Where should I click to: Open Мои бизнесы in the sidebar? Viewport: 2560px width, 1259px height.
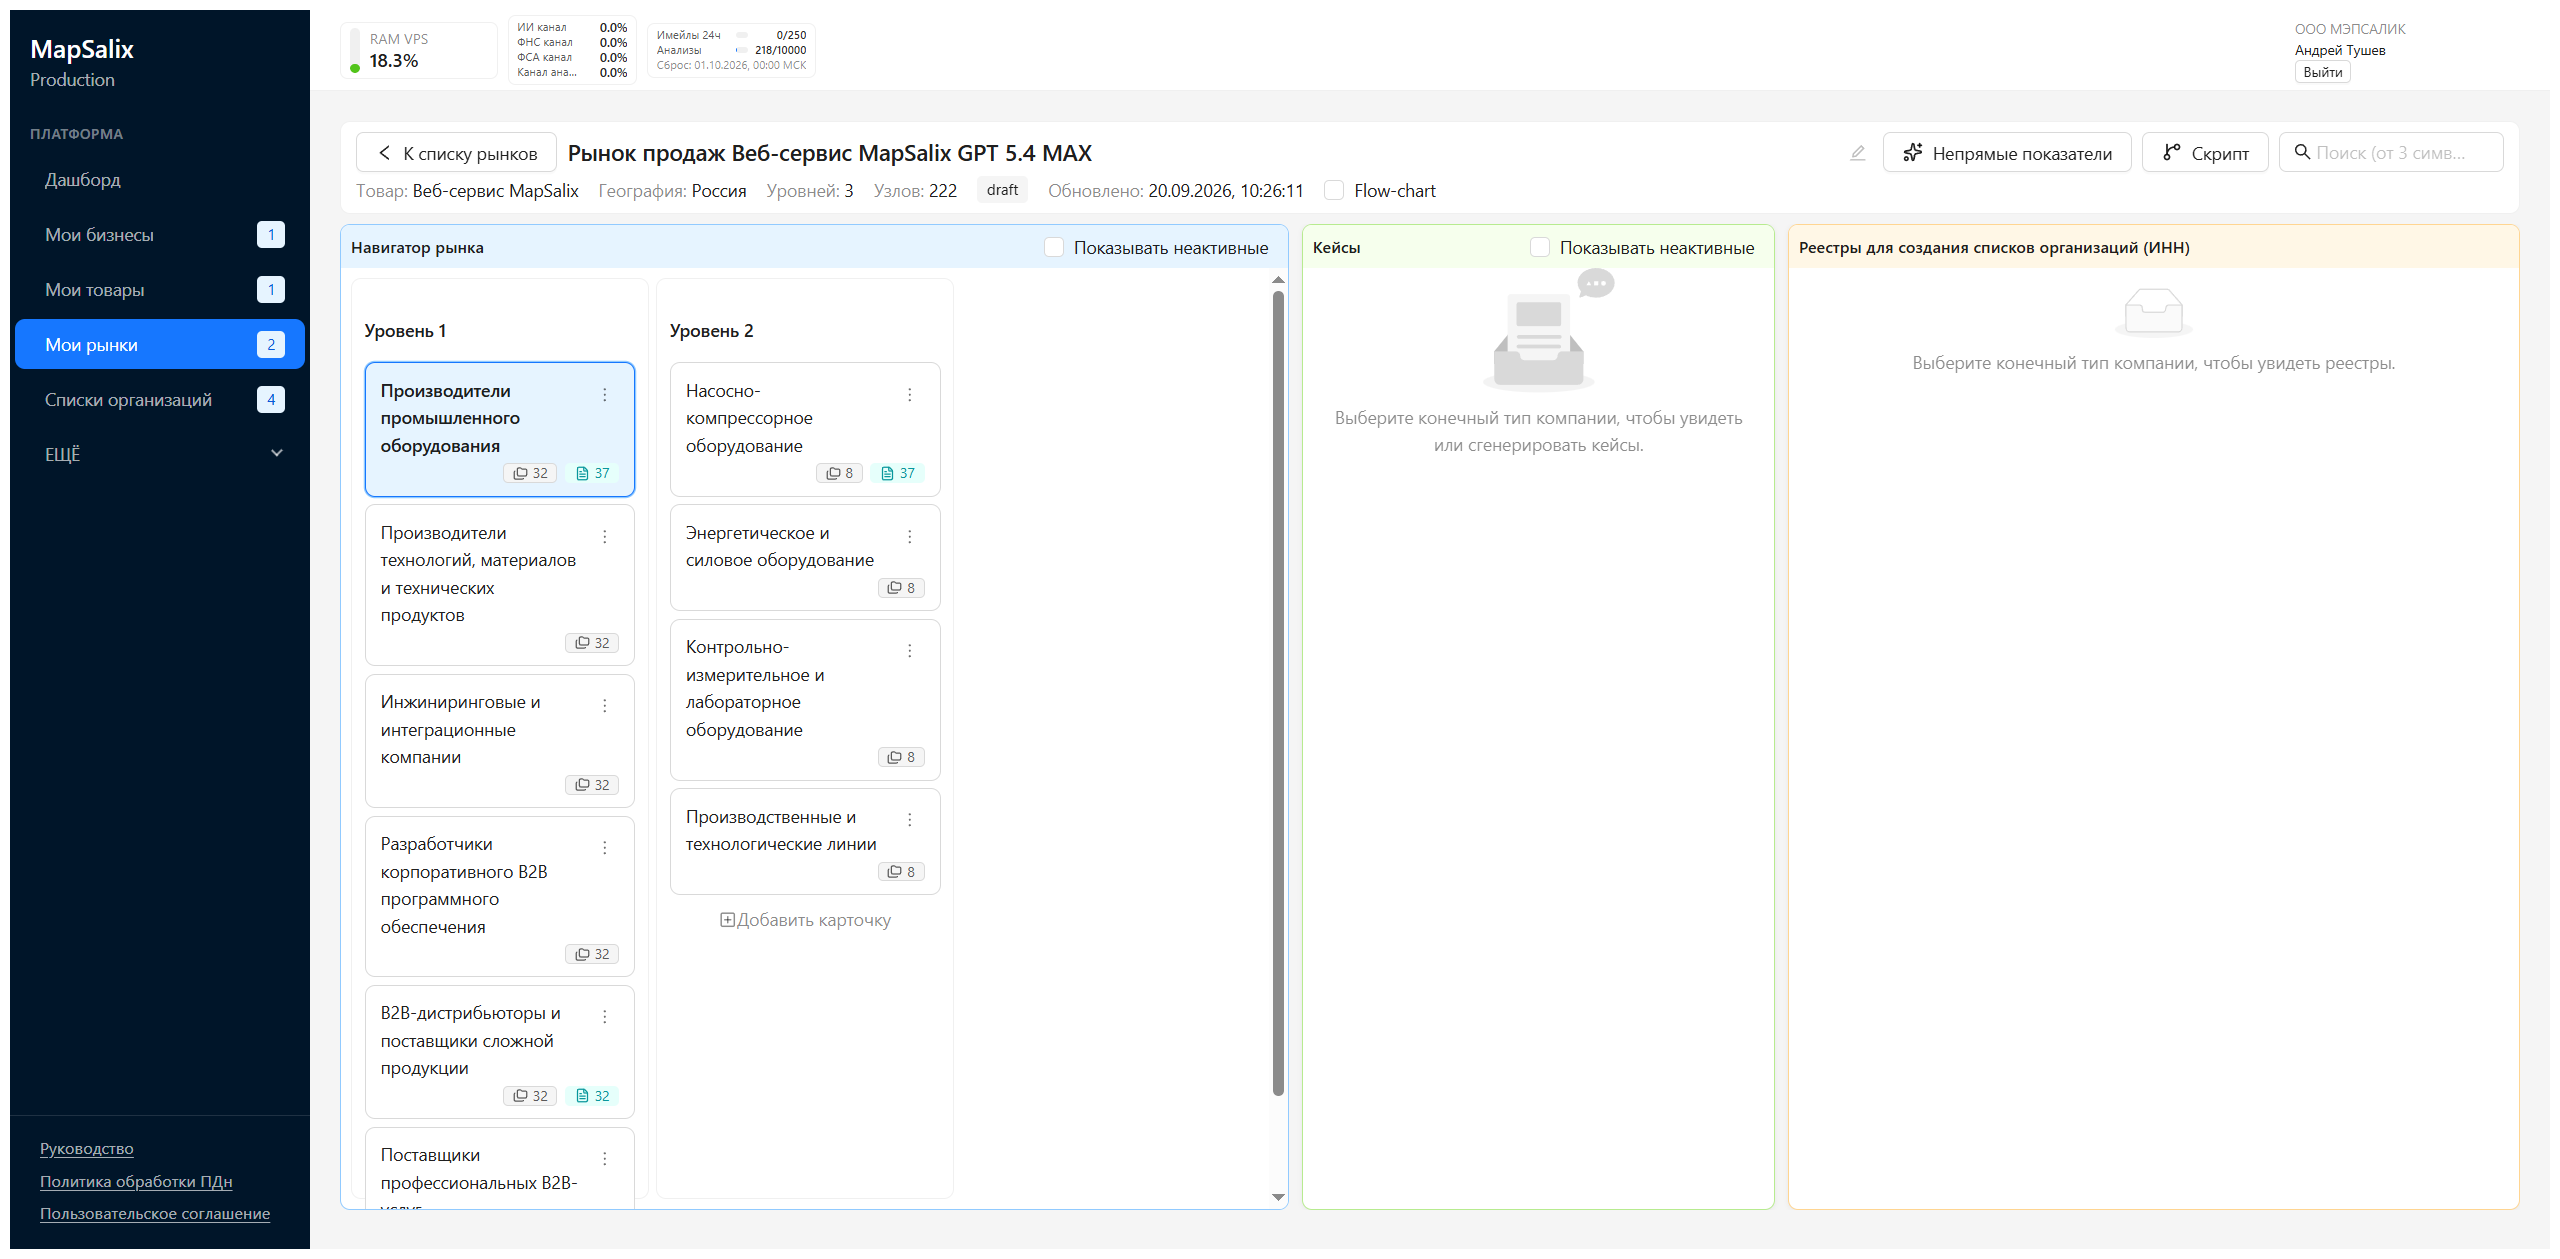tap(160, 235)
